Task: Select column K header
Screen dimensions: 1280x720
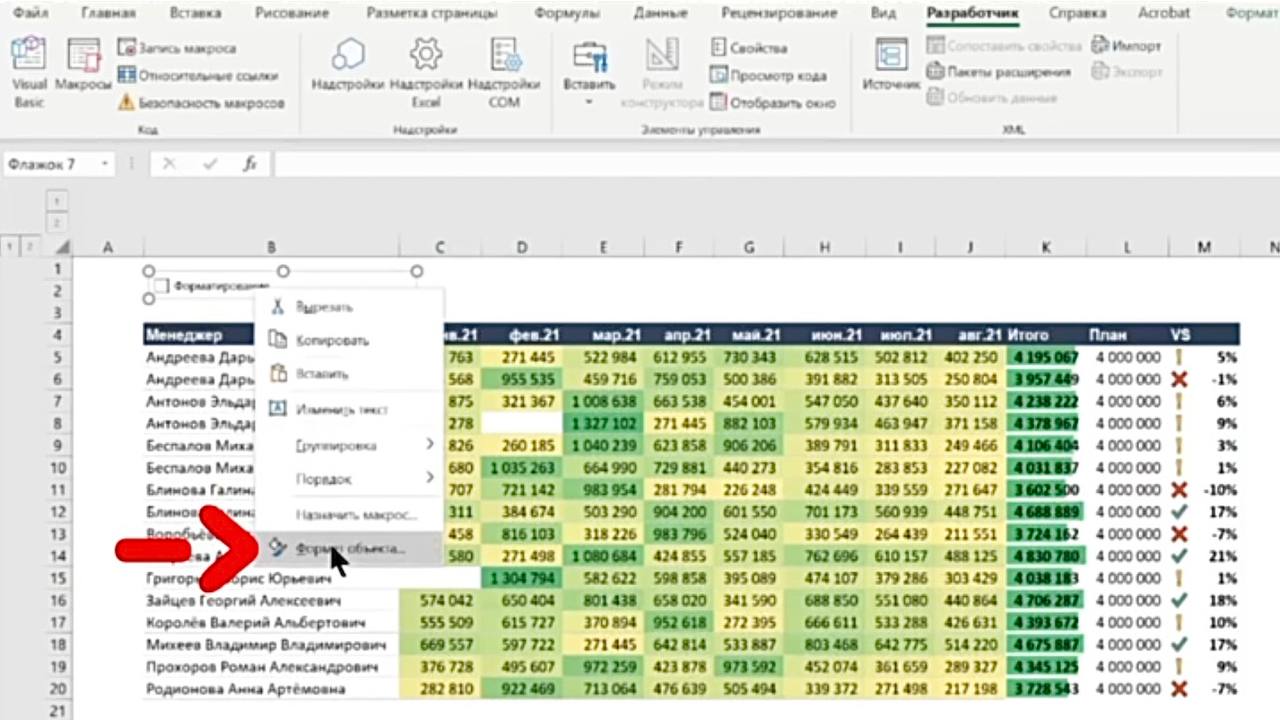Action: [1045, 247]
